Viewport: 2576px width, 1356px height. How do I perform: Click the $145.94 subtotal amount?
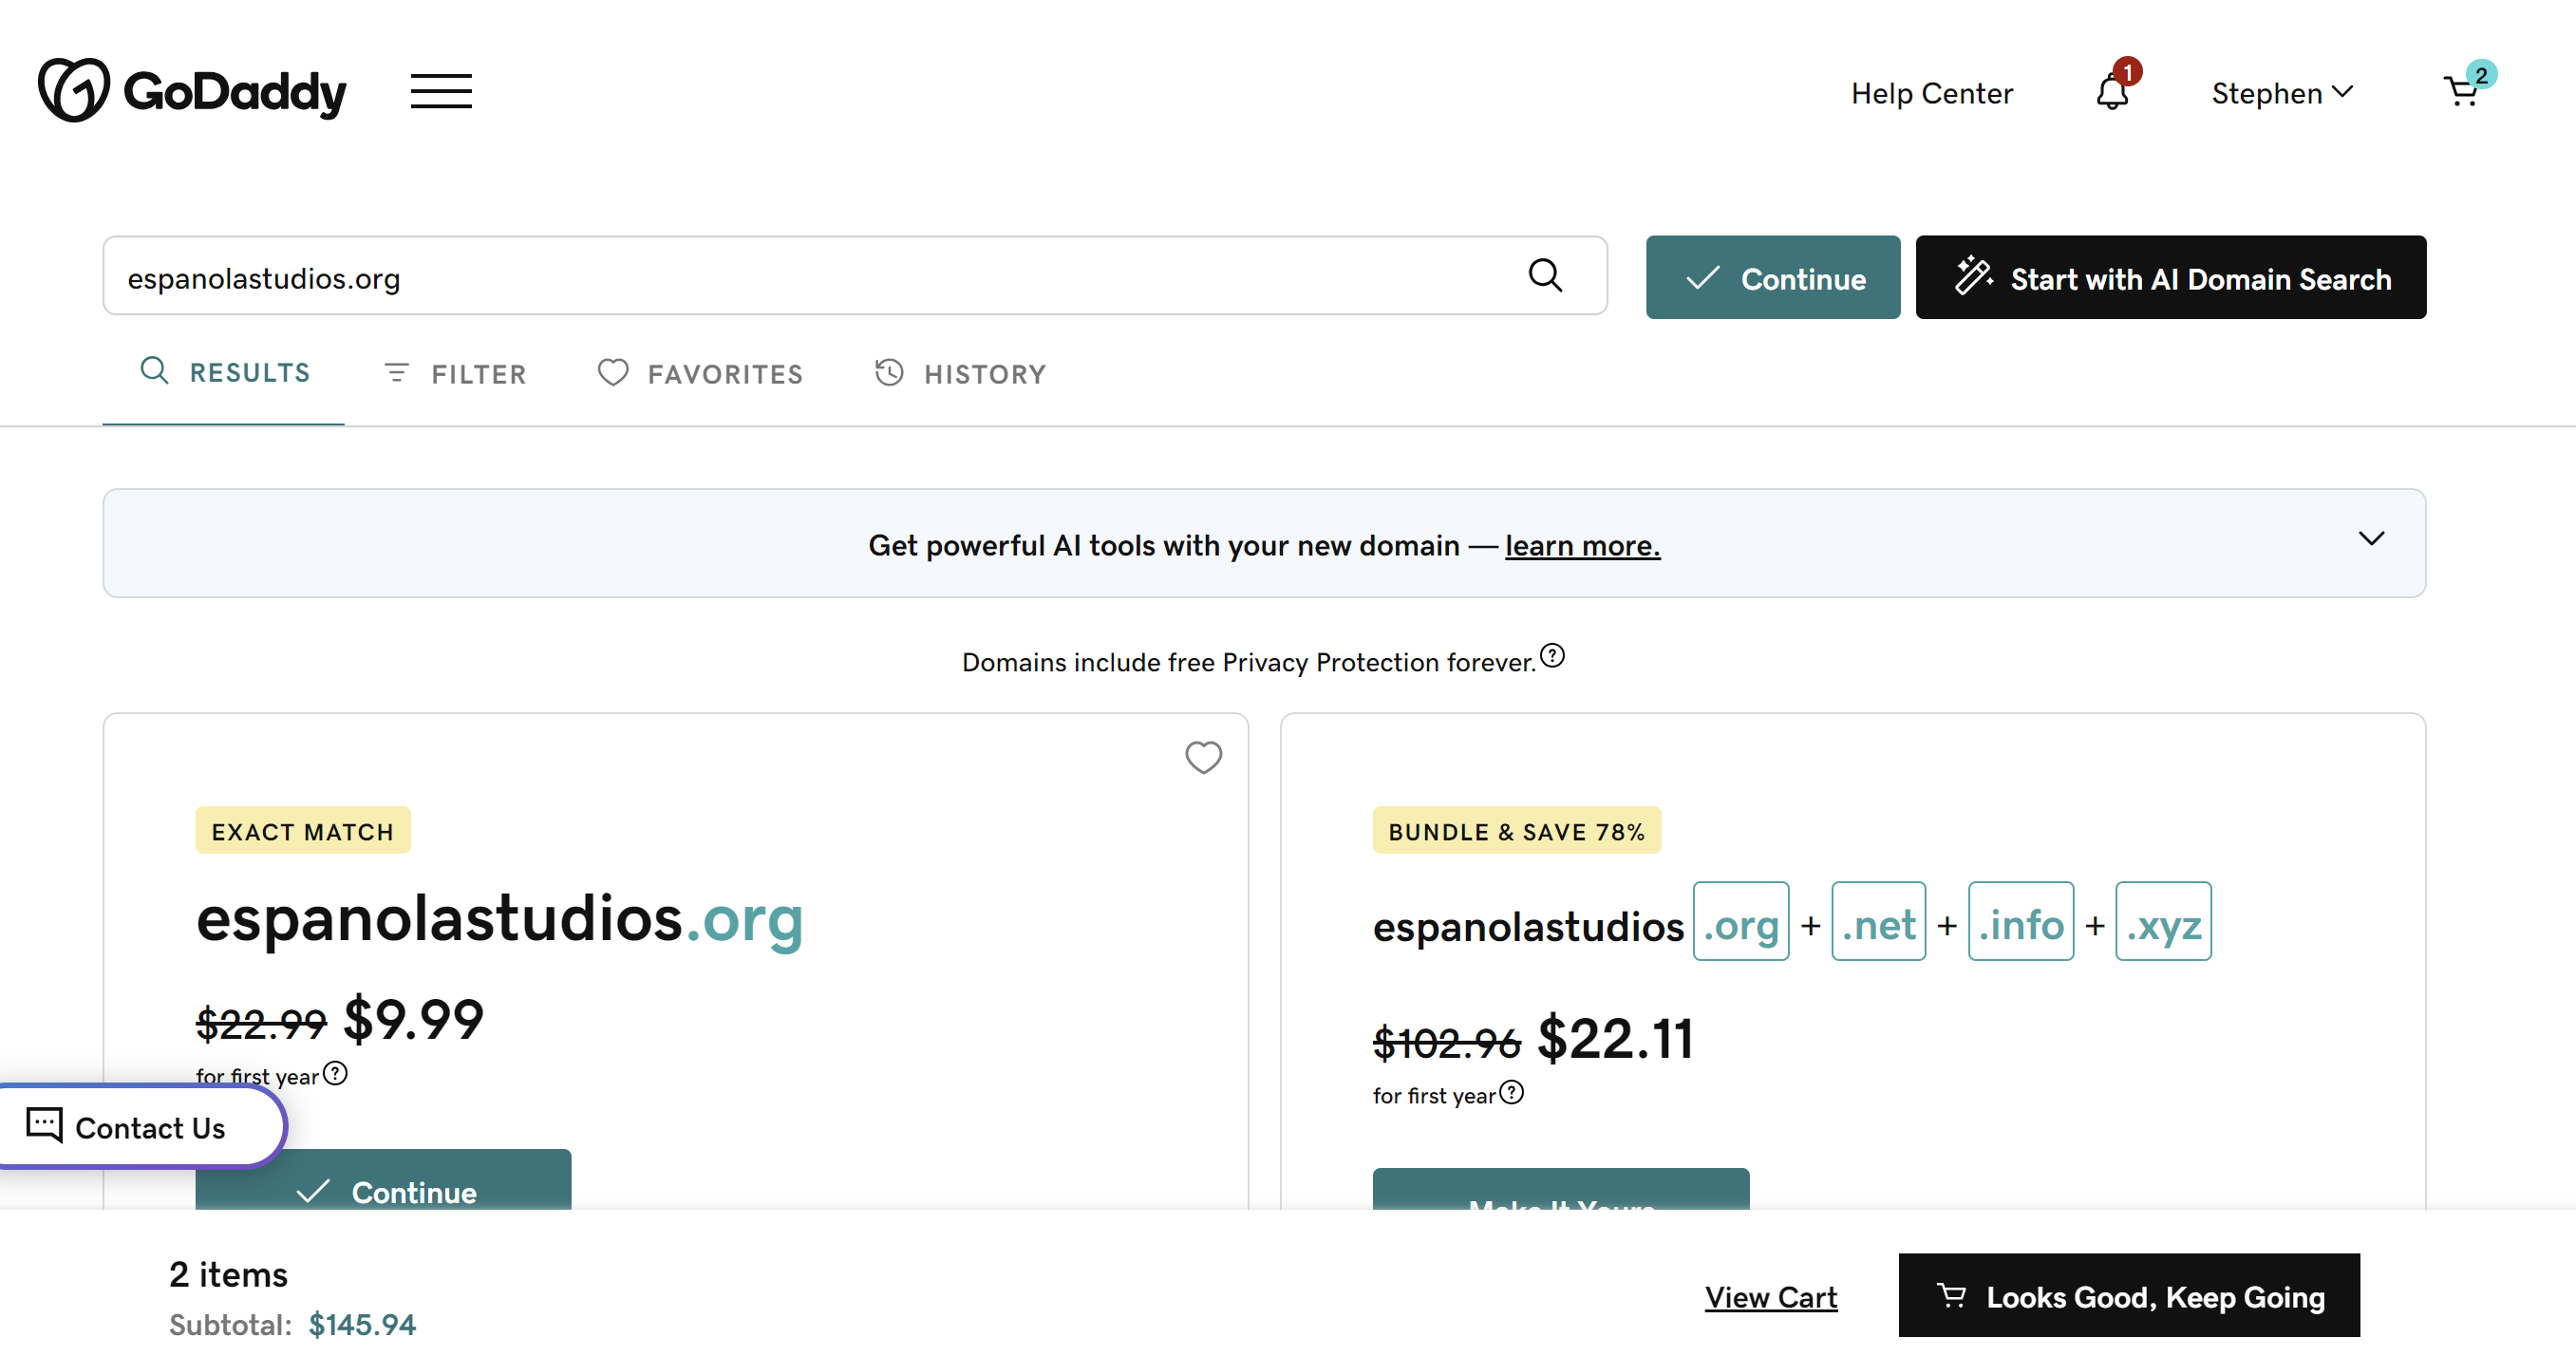[362, 1325]
